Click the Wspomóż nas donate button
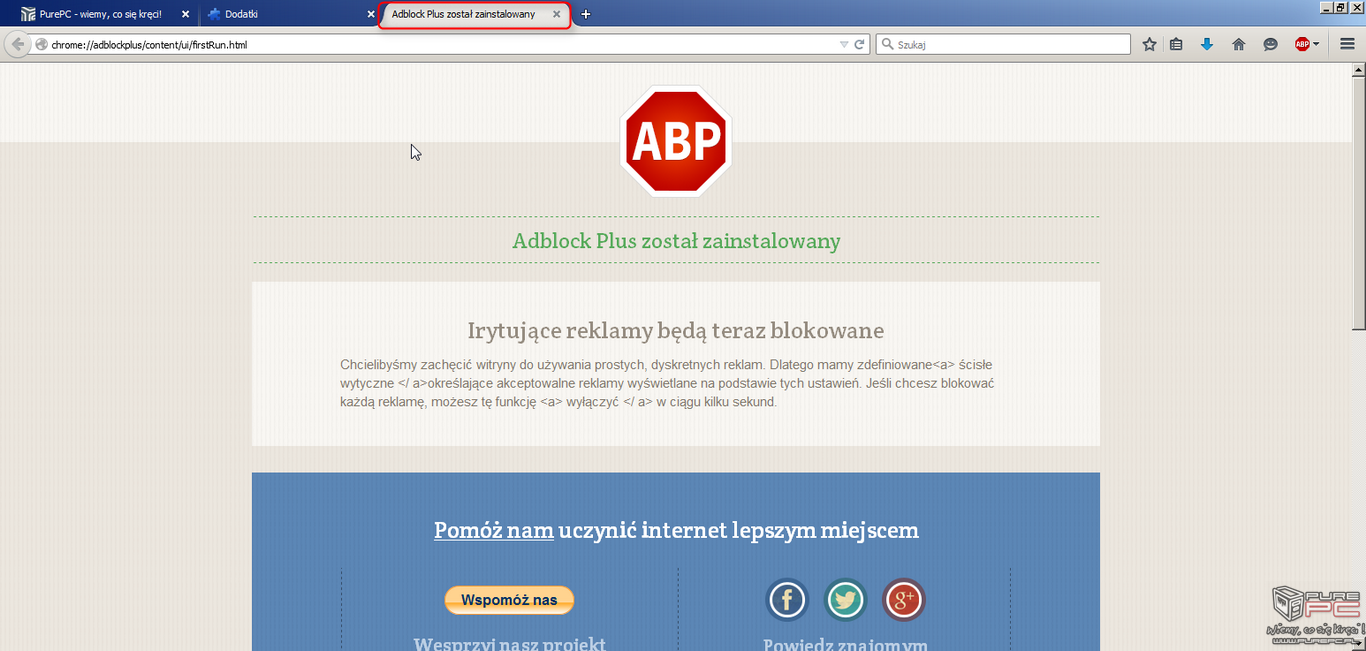This screenshot has width=1366, height=651. 509,600
